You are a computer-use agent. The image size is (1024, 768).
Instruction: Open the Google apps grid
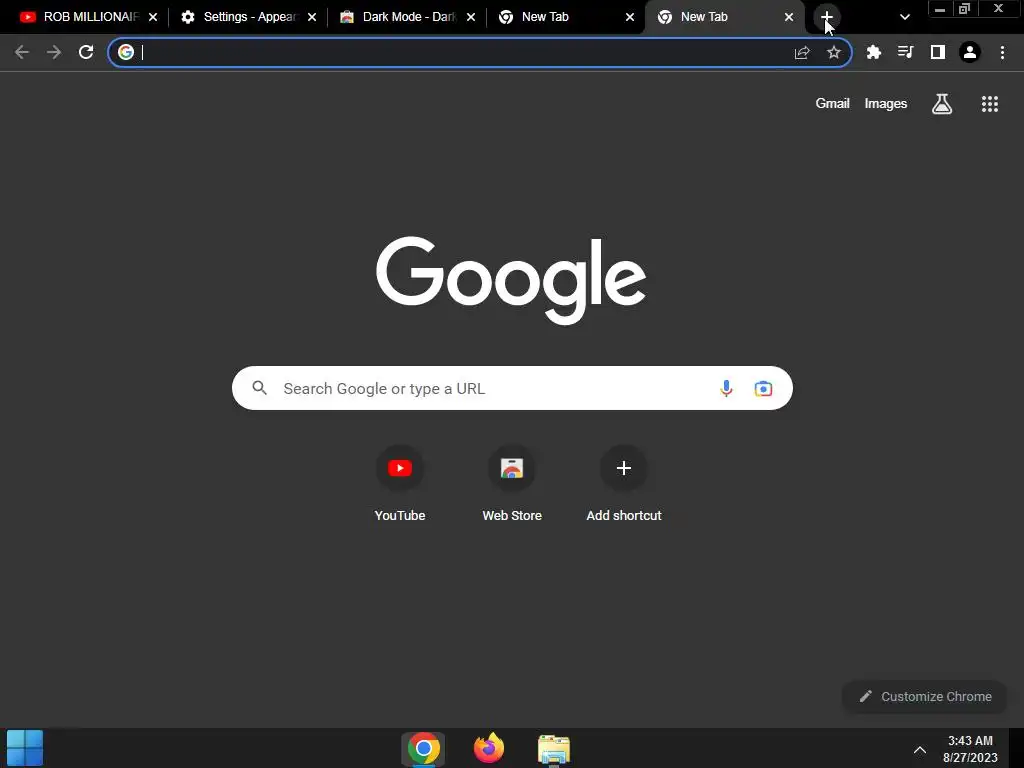(x=990, y=104)
